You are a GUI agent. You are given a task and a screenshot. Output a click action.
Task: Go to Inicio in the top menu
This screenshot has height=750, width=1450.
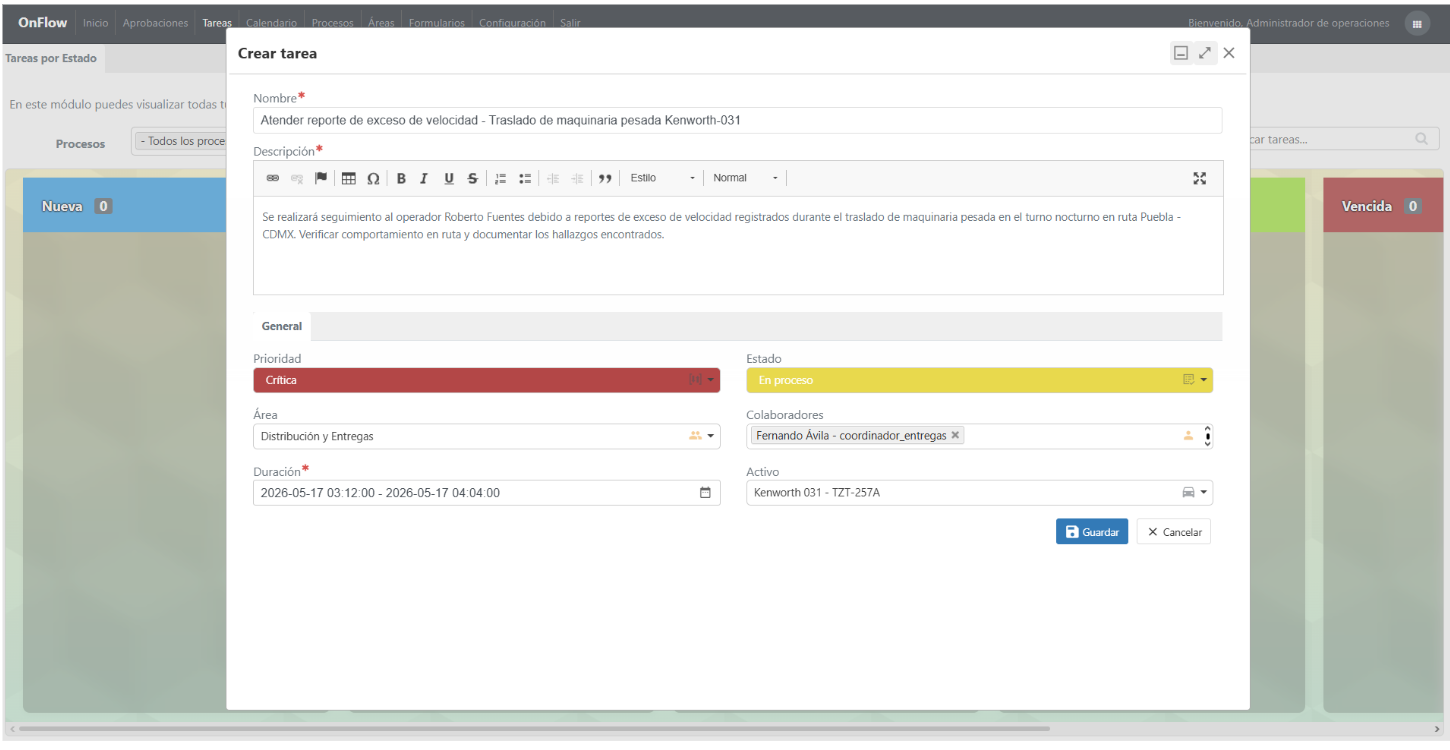click(96, 22)
